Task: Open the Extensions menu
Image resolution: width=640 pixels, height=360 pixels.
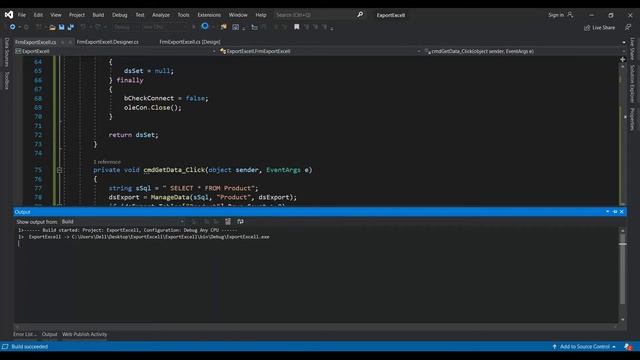Action: [209, 15]
